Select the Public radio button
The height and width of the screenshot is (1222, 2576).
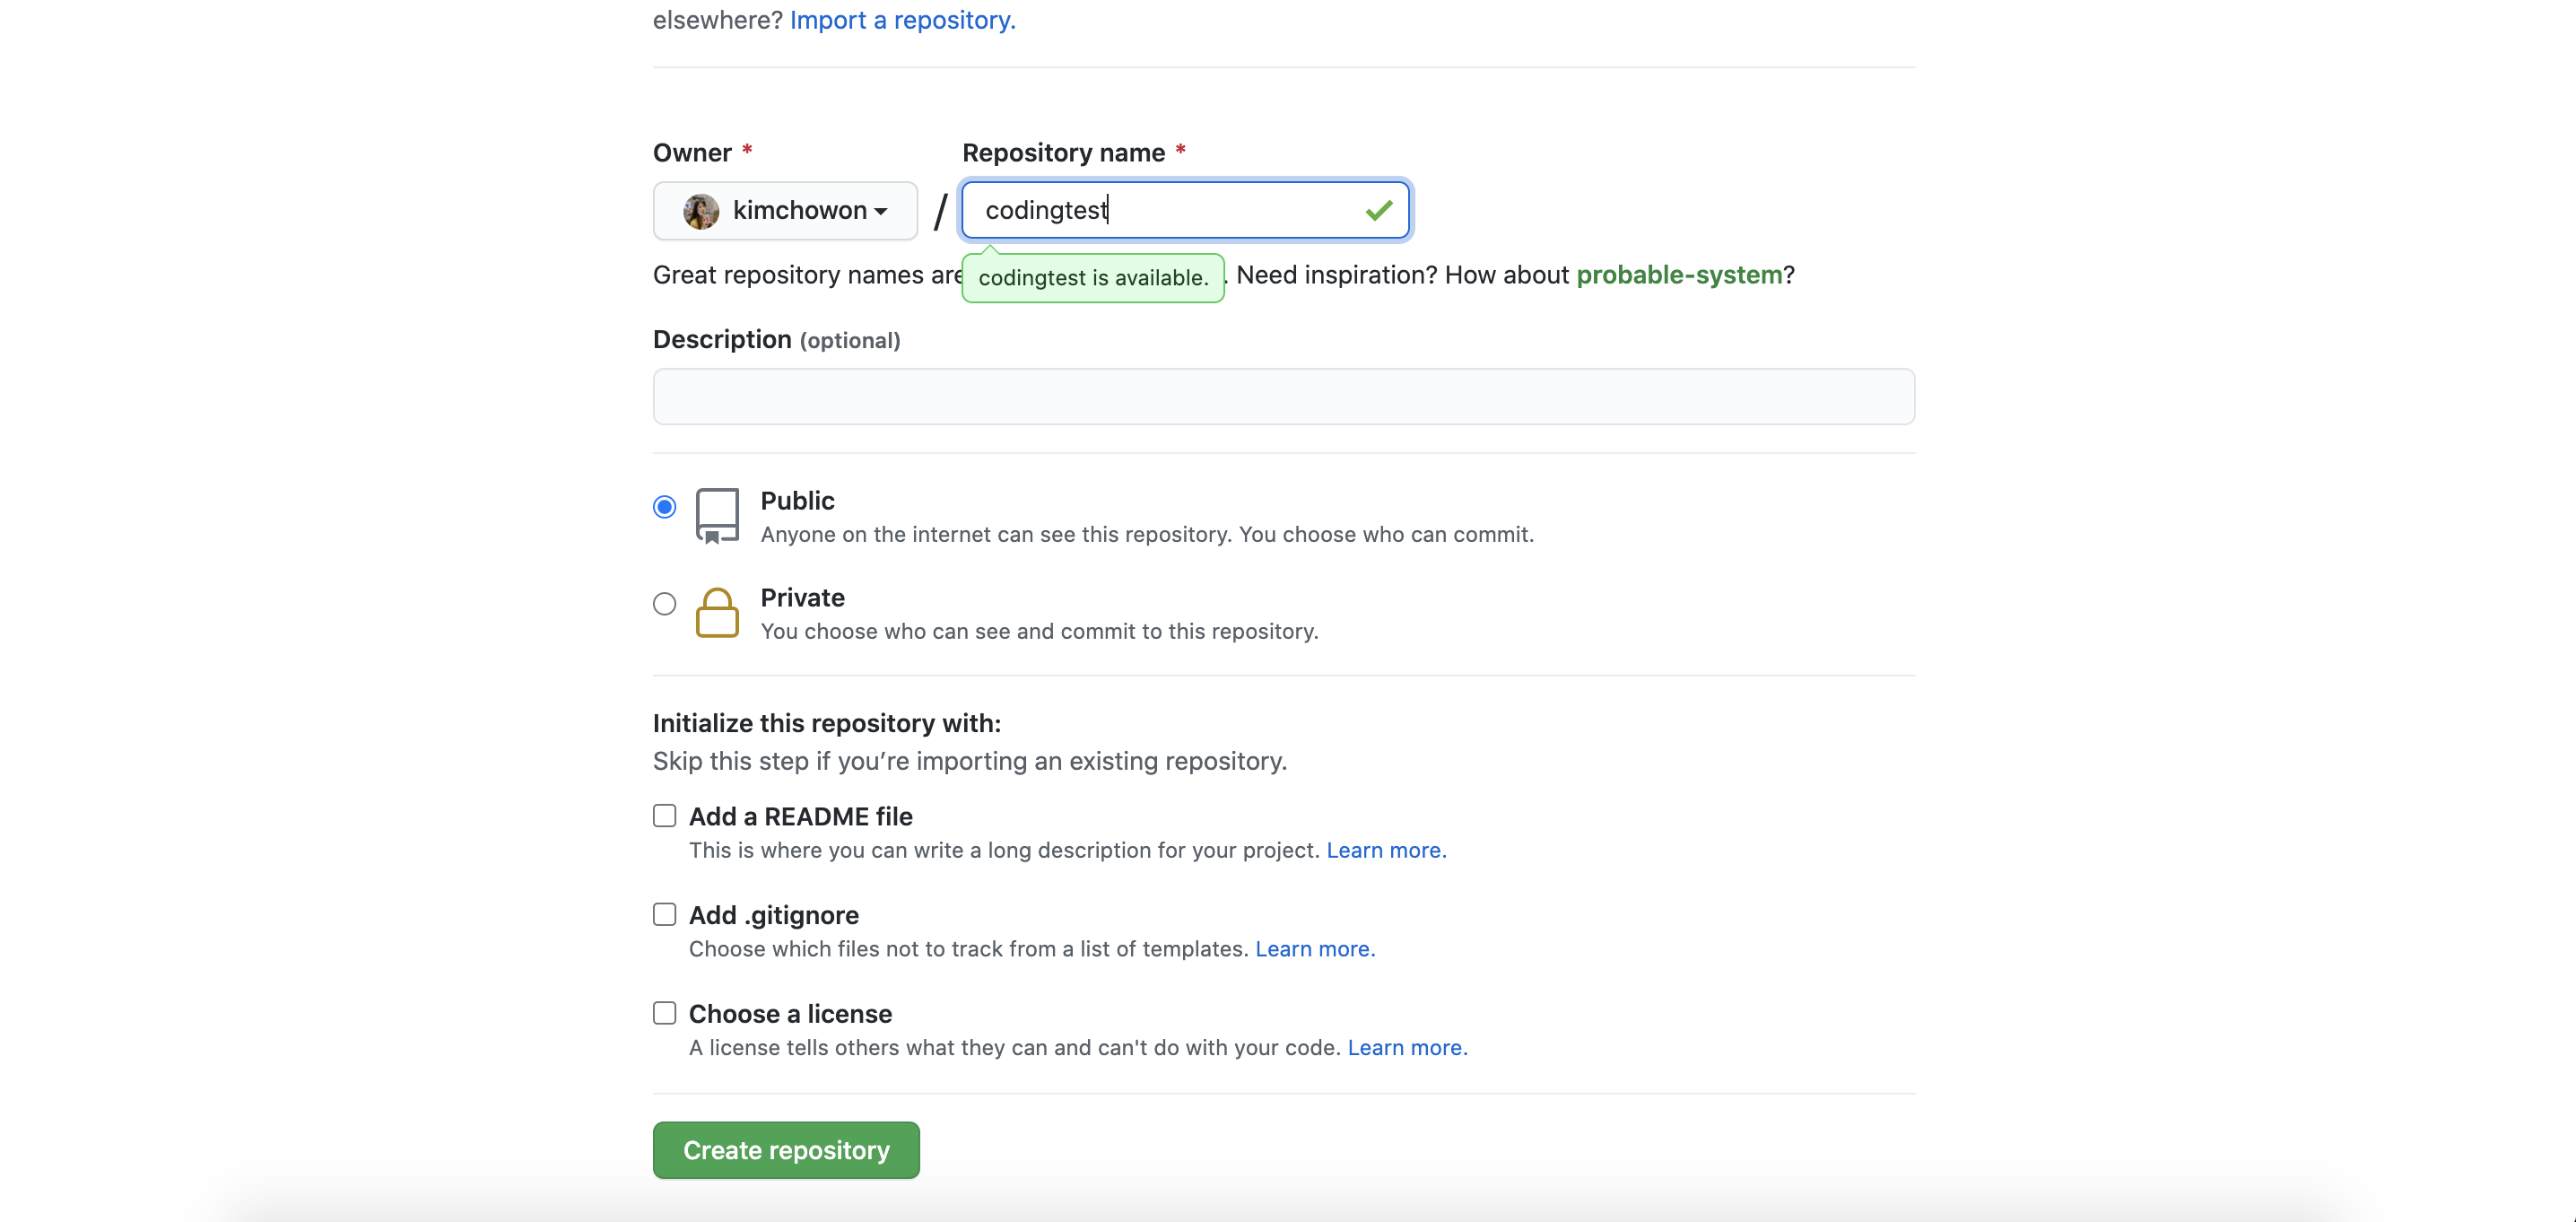click(x=664, y=507)
